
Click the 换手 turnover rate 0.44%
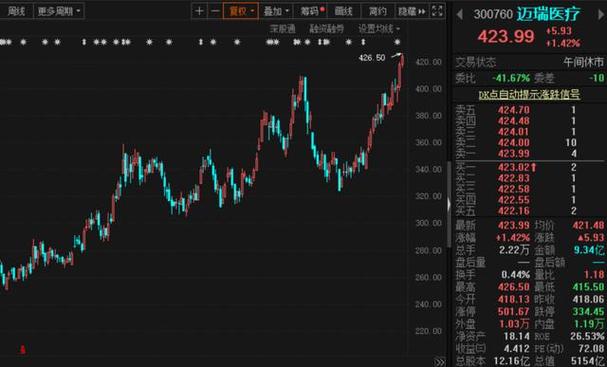click(516, 275)
